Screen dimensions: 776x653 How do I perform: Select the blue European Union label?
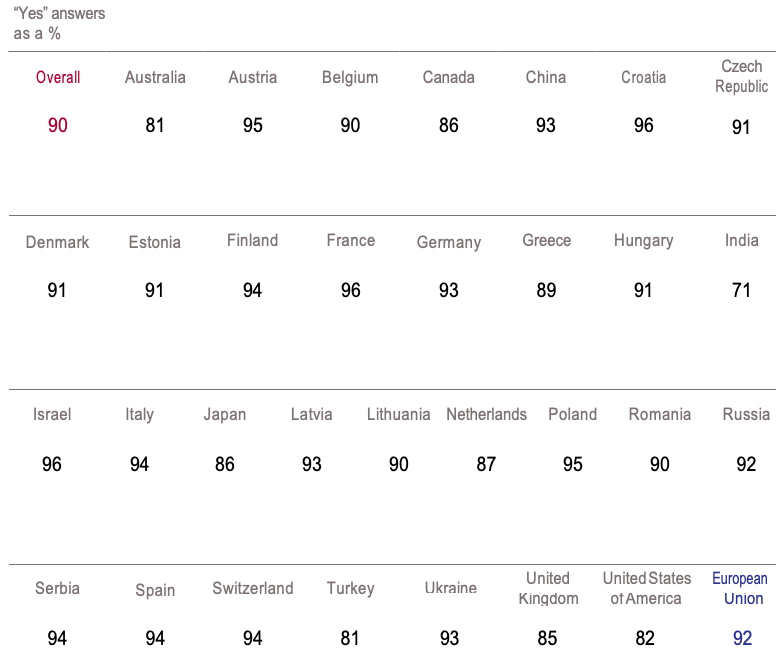[740, 588]
